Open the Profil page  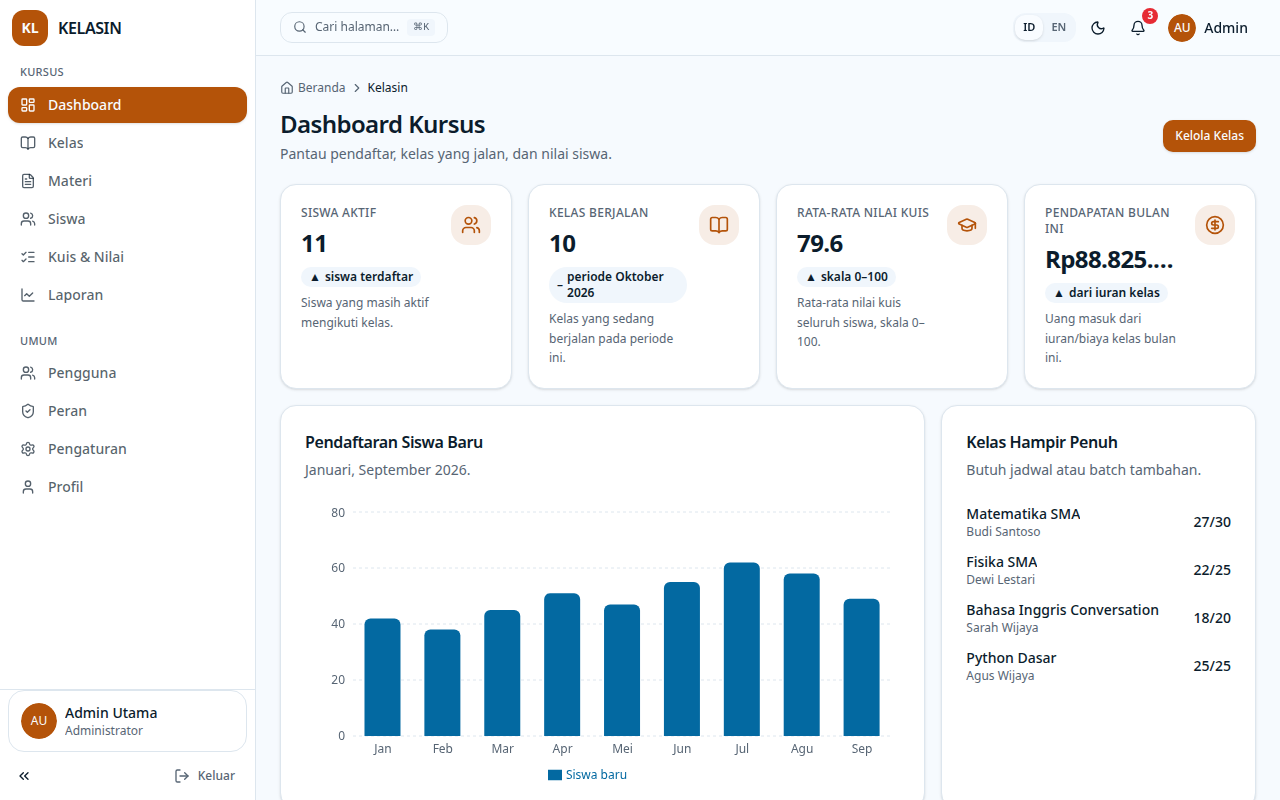[127, 487]
